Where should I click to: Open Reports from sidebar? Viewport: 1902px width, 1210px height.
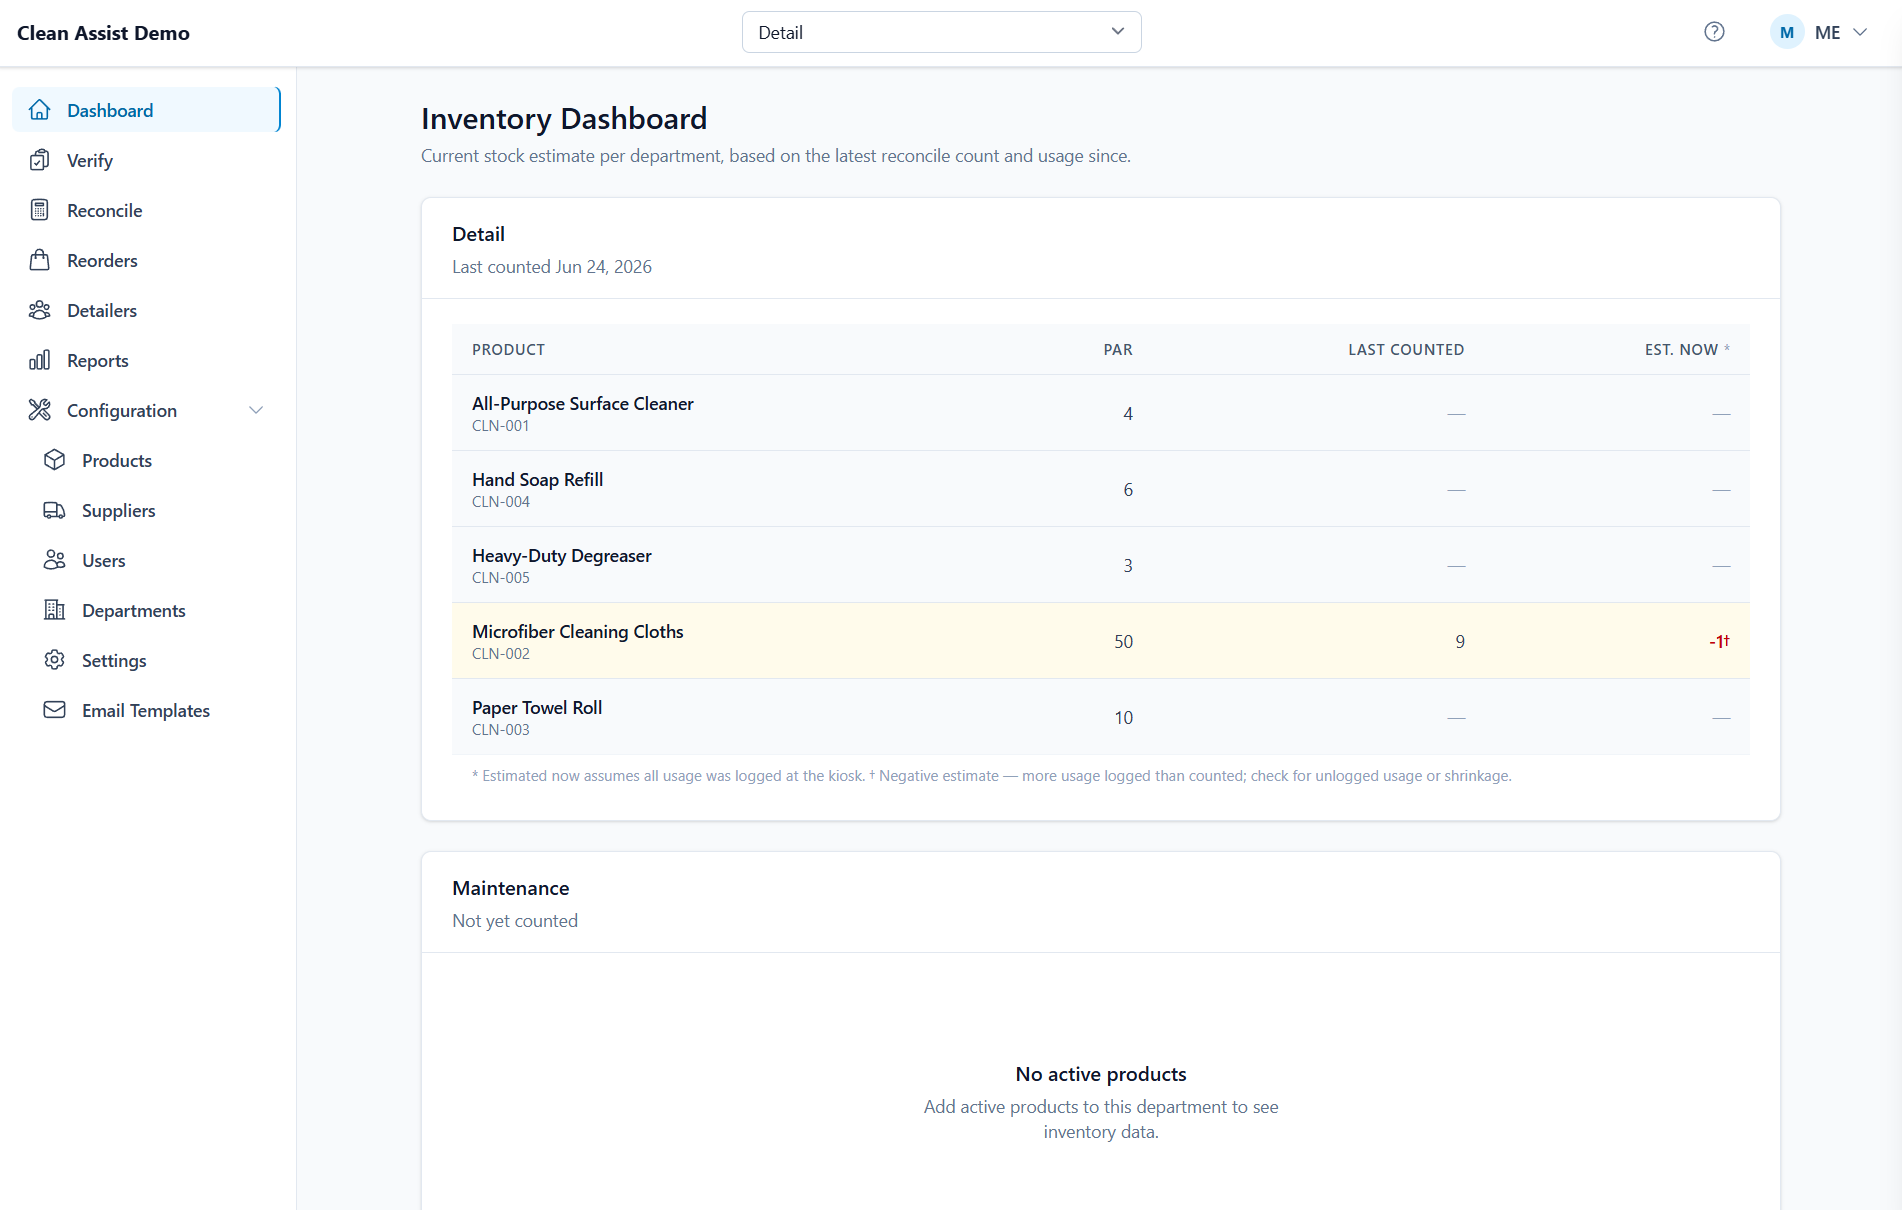[x=146, y=360]
